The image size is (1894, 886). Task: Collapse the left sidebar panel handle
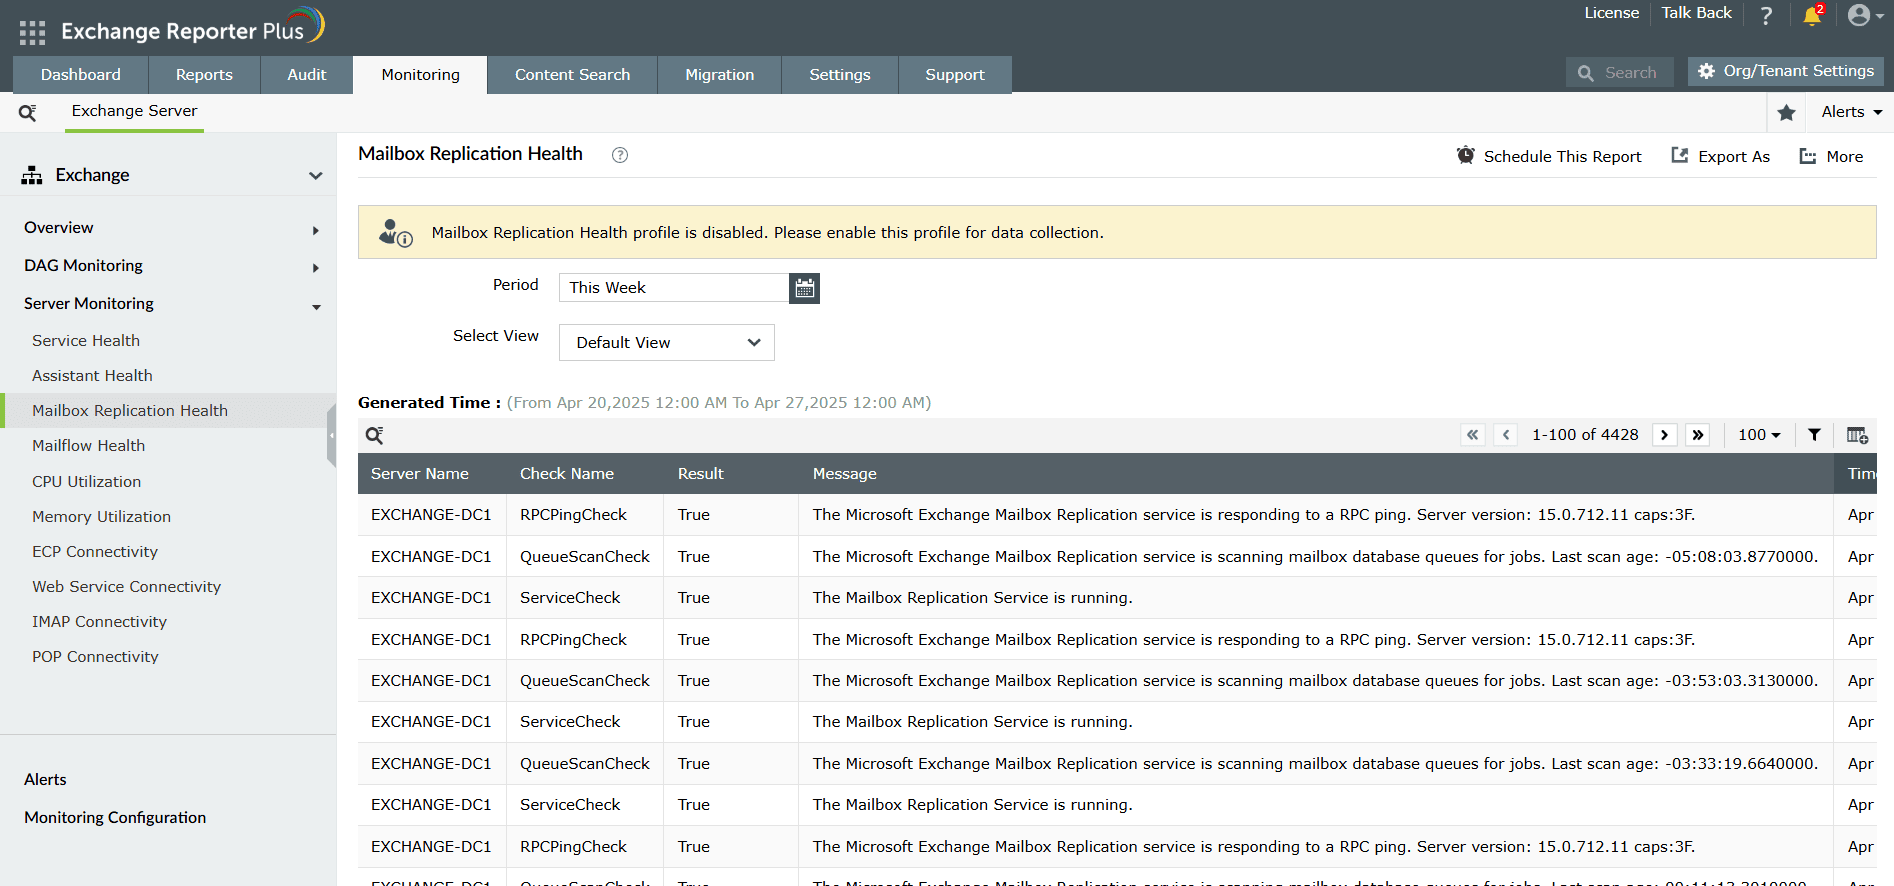(331, 436)
